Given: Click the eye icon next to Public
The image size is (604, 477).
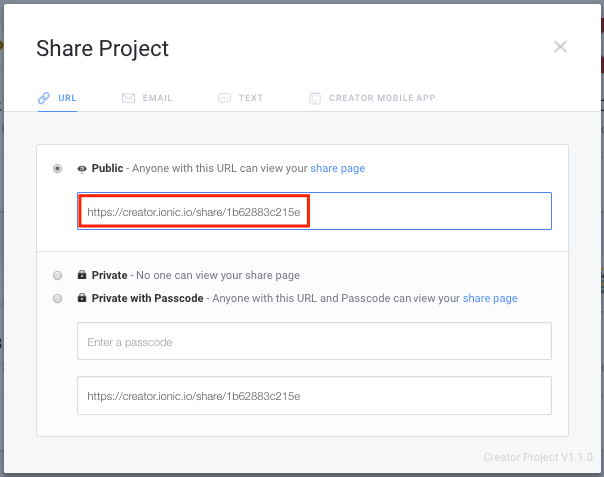Looking at the screenshot, I should [x=82, y=169].
